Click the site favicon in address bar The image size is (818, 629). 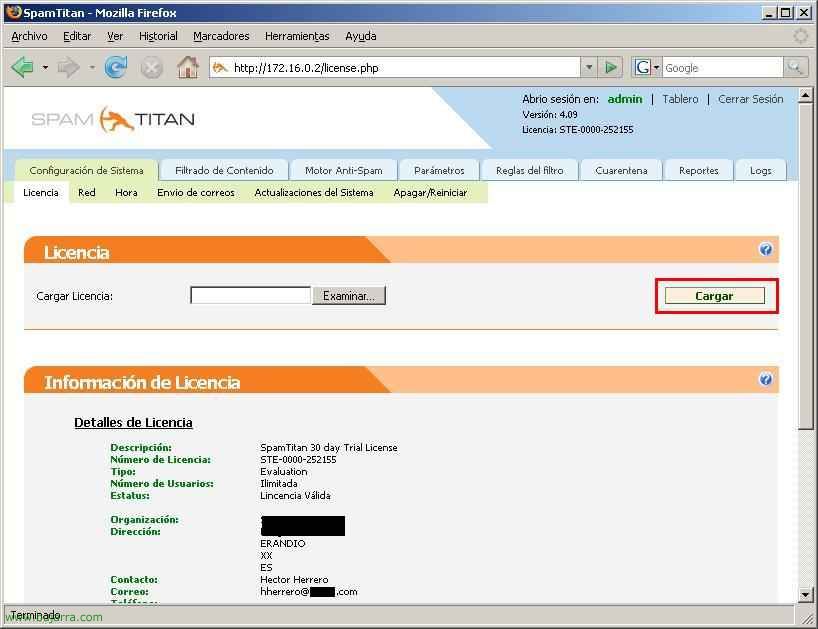point(220,68)
